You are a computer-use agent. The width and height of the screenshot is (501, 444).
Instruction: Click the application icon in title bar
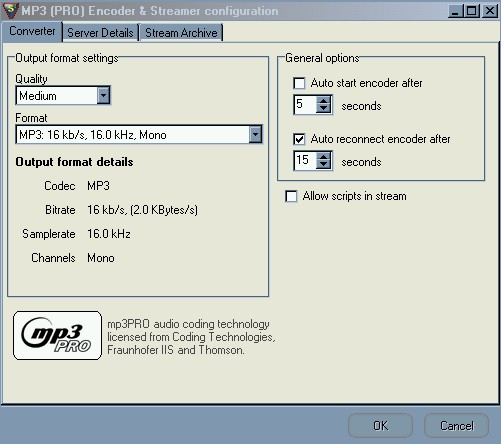[x=11, y=11]
